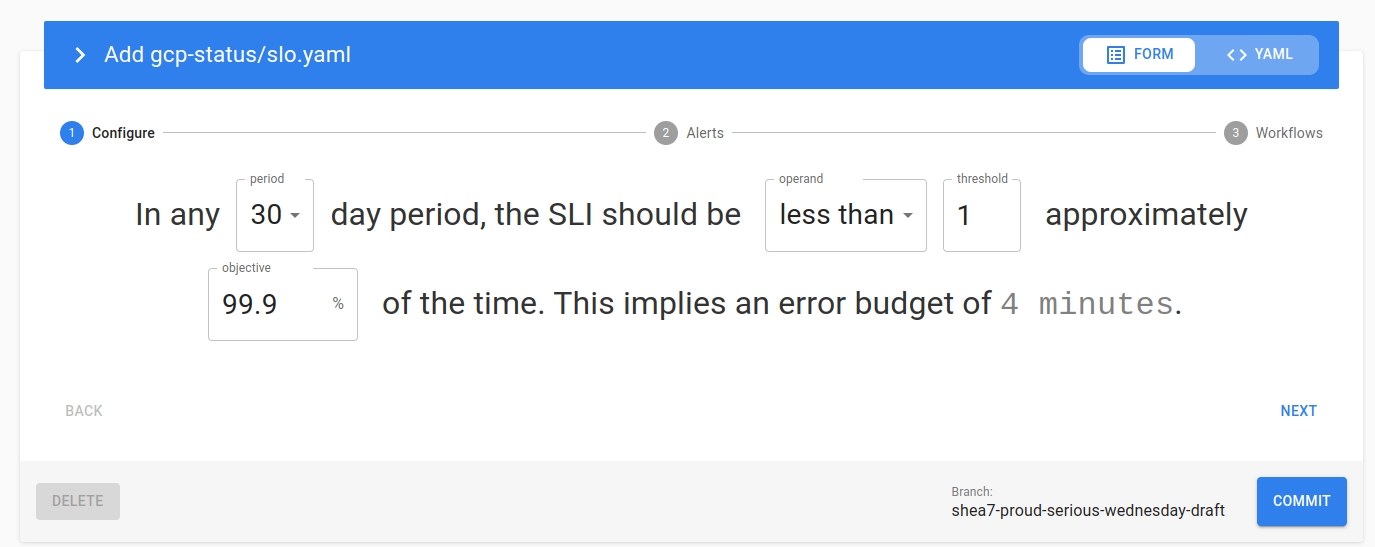The height and width of the screenshot is (547, 1375).
Task: Click the period dropdown arrow
Action: 295,216
